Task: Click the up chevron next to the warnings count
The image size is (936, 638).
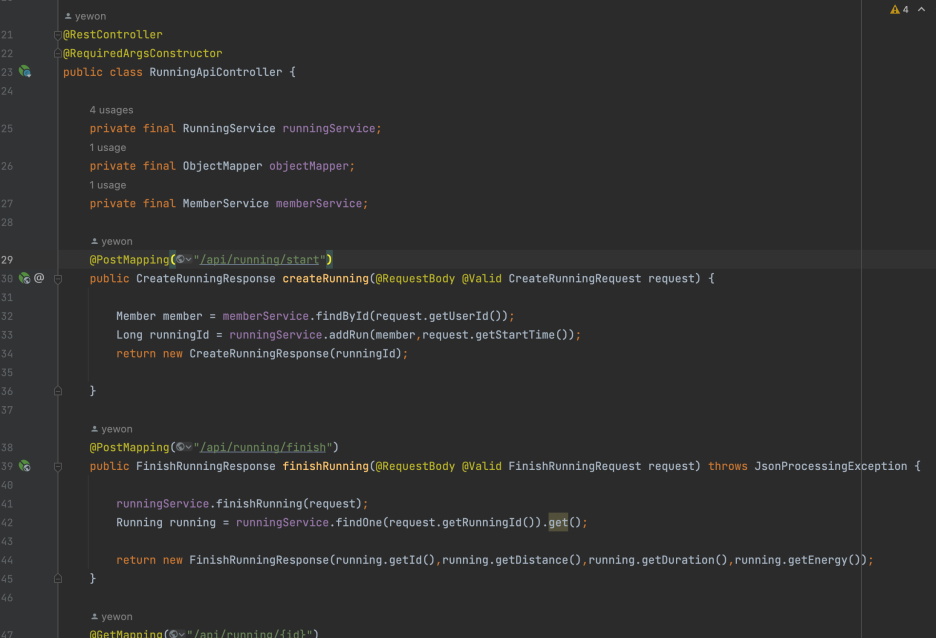Action: click(x=921, y=10)
